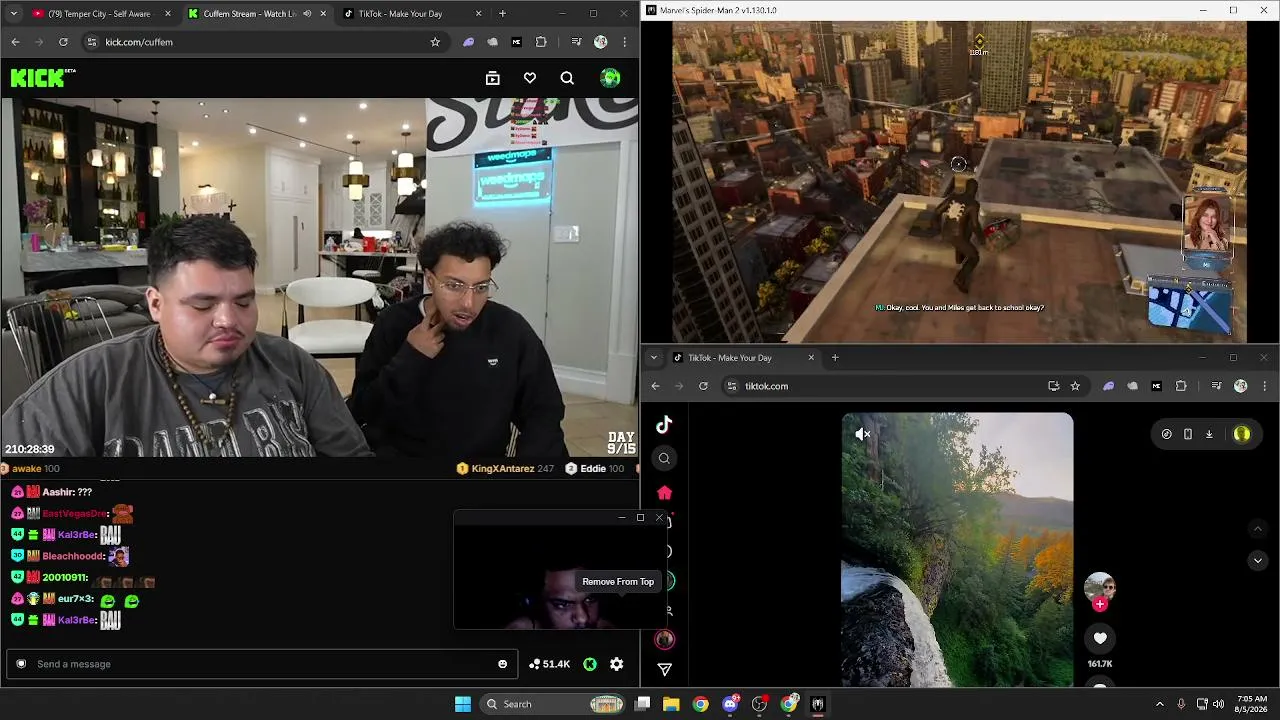The height and width of the screenshot is (720, 1280).
Task: Bookmark kick.com page with the star icon
Action: (x=435, y=42)
